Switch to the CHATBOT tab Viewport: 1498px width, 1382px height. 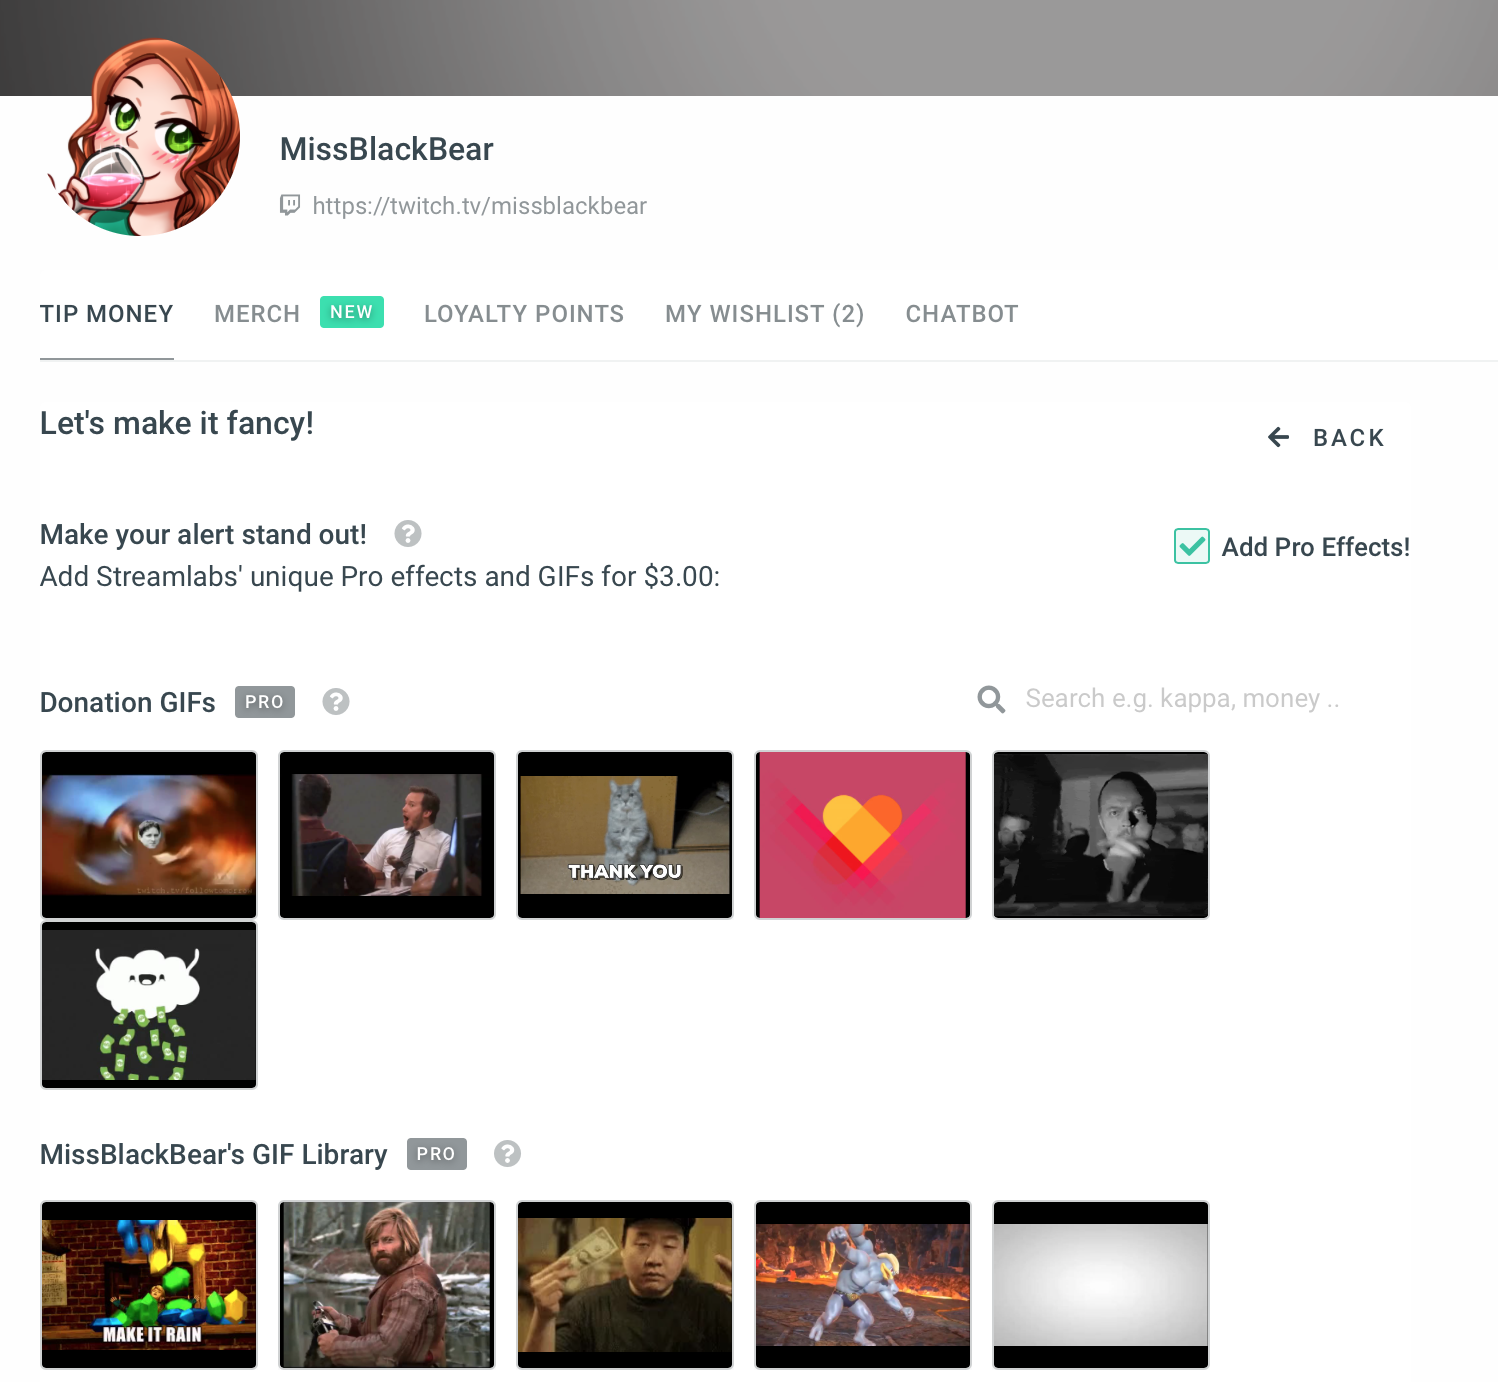(962, 314)
